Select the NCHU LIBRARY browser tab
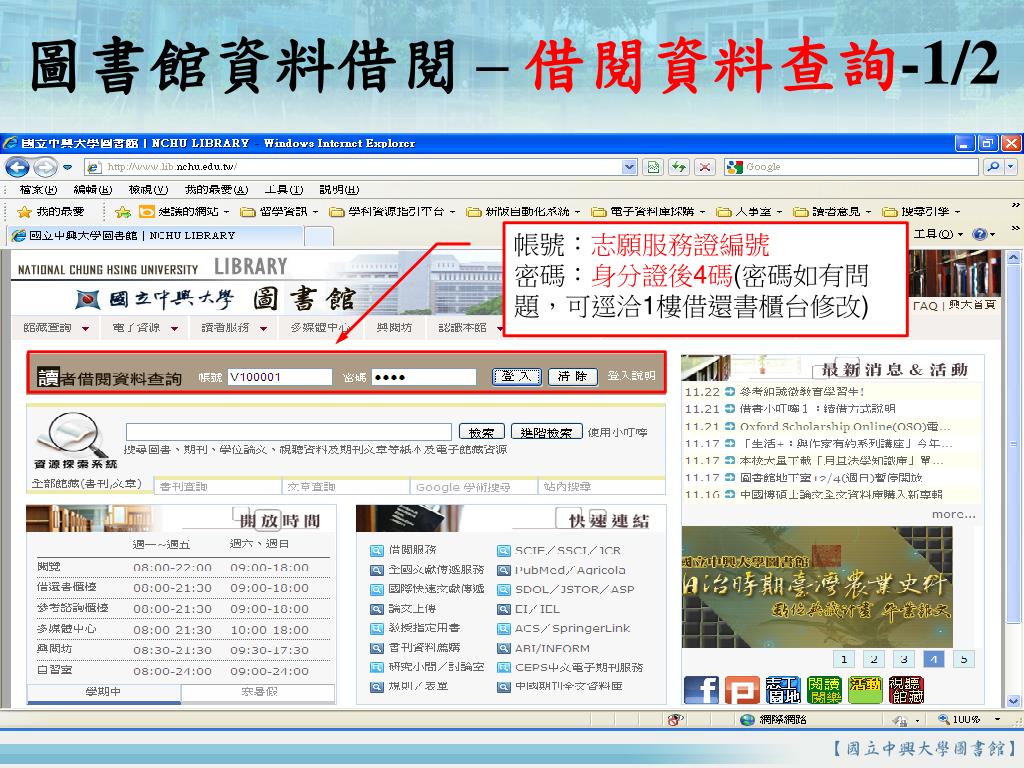1024x768 pixels. pyautogui.click(x=155, y=236)
